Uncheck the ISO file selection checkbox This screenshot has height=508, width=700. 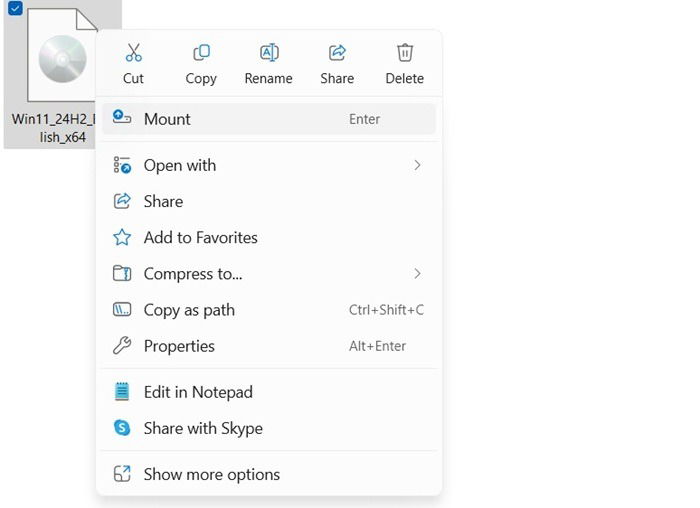pos(15,9)
